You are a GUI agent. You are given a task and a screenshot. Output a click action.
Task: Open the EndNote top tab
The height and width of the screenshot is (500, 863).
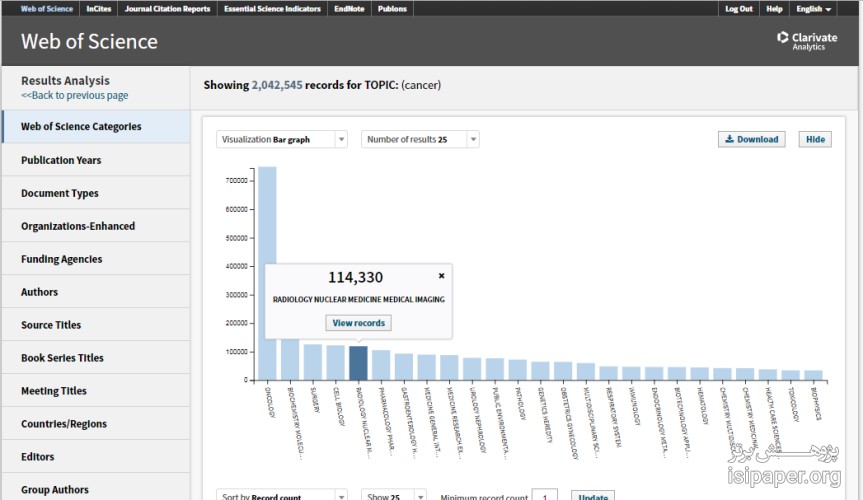pyautogui.click(x=349, y=9)
